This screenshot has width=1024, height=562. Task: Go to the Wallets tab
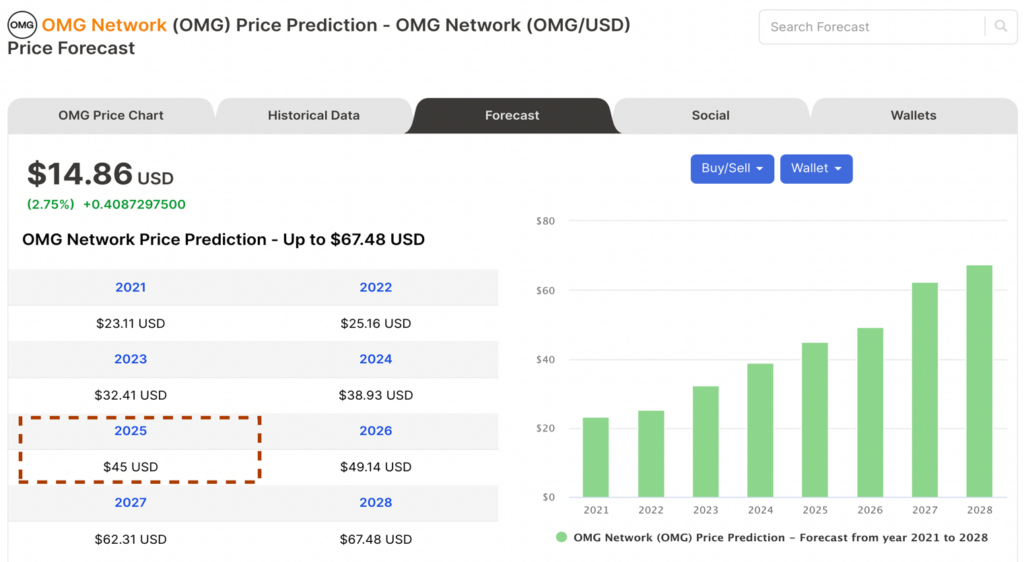[x=913, y=116]
